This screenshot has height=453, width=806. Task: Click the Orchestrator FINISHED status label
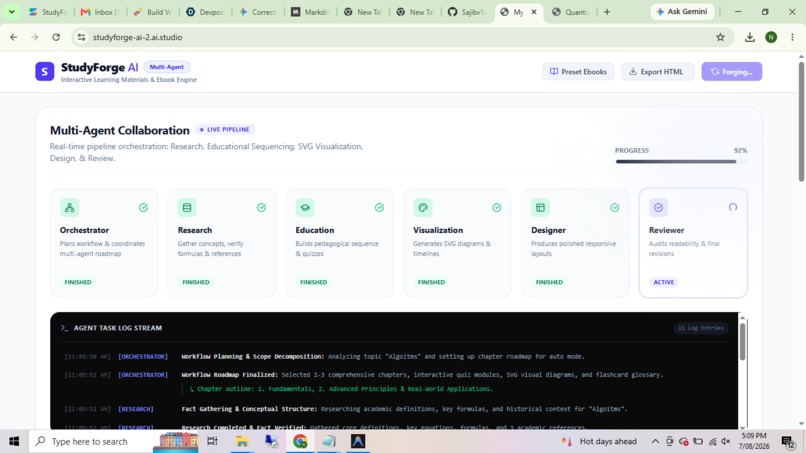click(78, 282)
